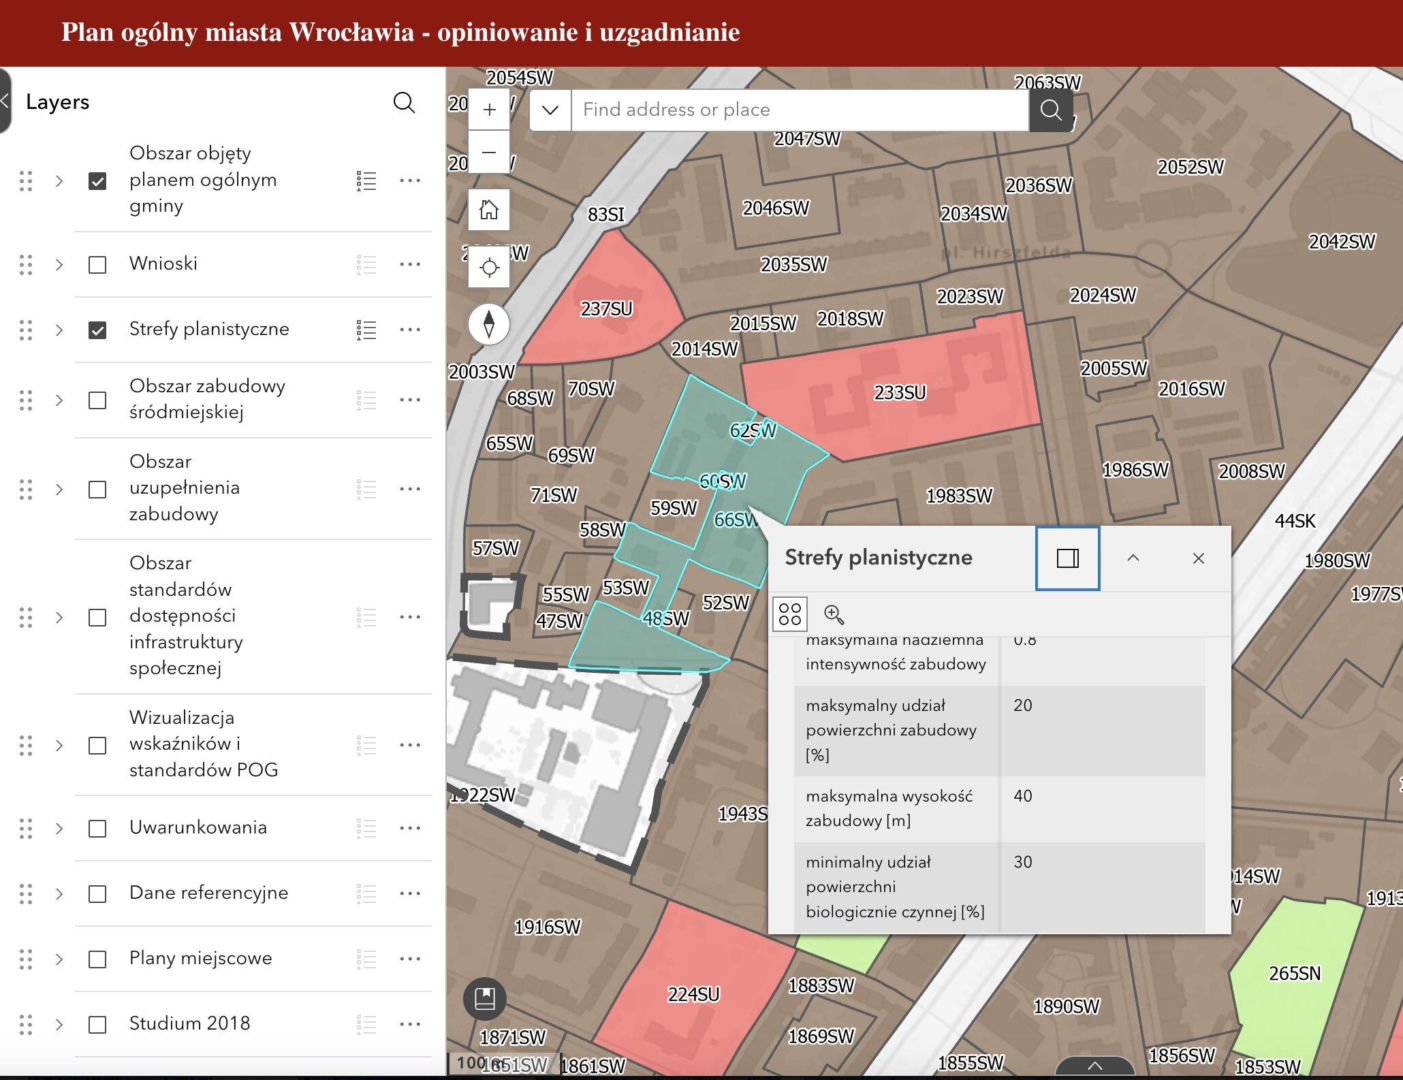This screenshot has height=1080, width=1403.
Task: Open the search dropdown beside the address bar
Action: 549,110
